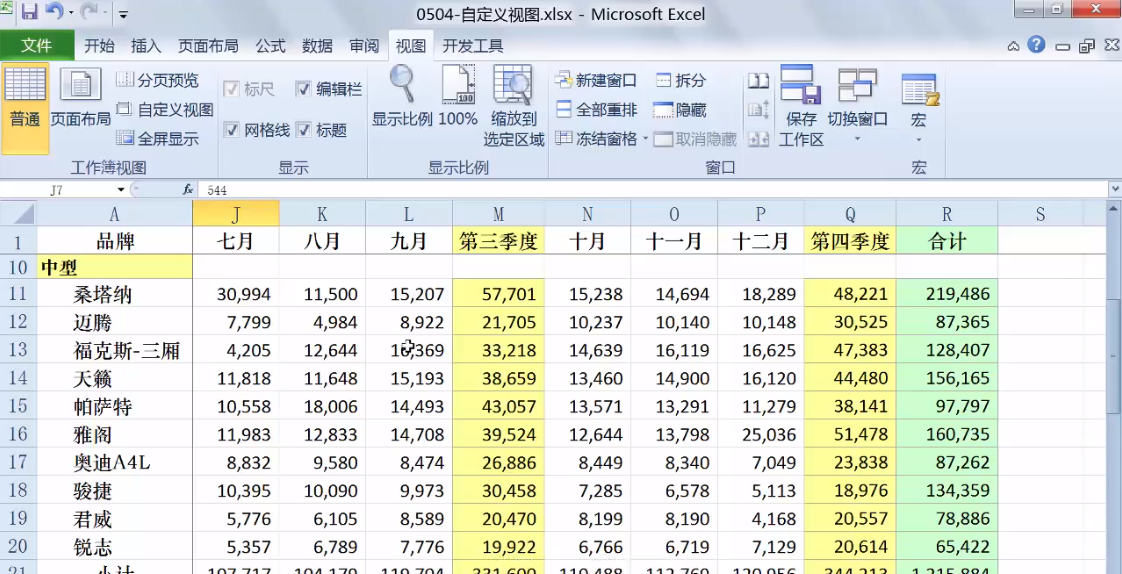Click the 第四季度 header cell

pos(850,241)
